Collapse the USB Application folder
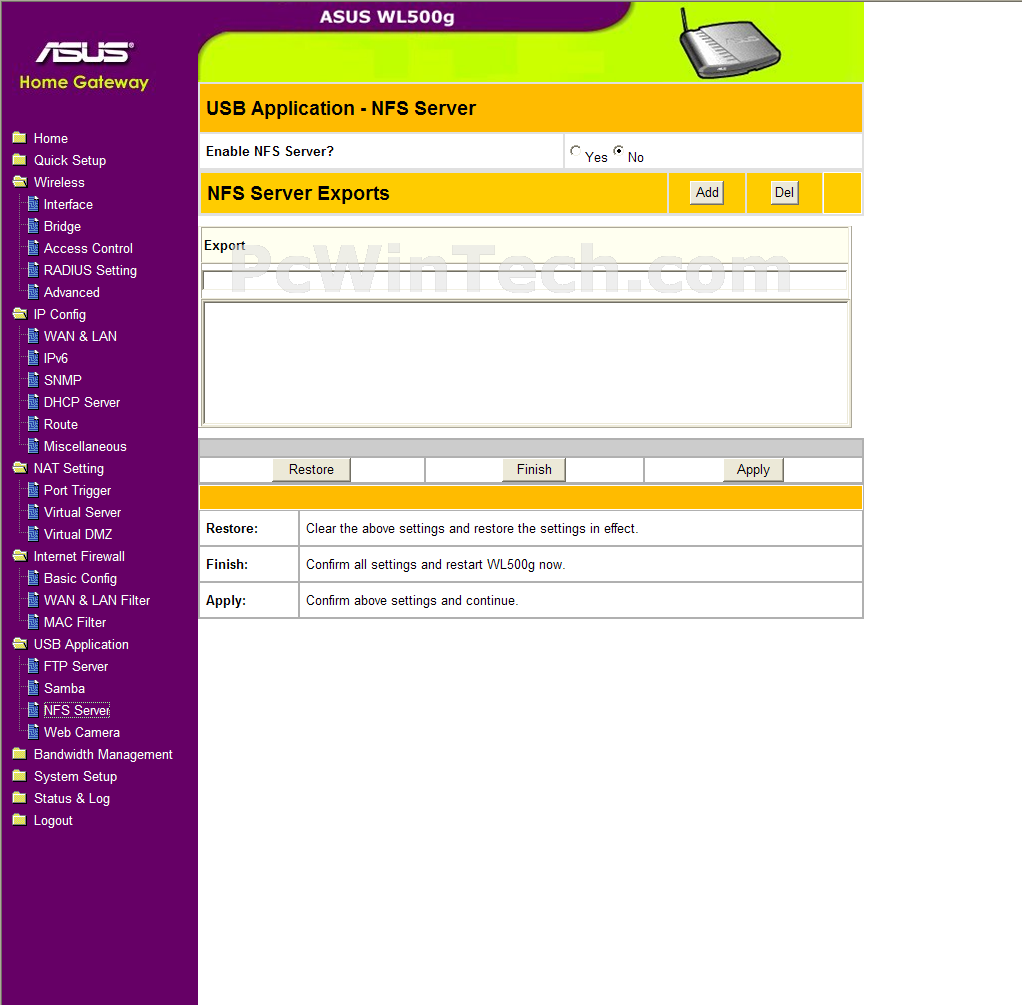The height and width of the screenshot is (1005, 1022). pyautogui.click(x=20, y=644)
